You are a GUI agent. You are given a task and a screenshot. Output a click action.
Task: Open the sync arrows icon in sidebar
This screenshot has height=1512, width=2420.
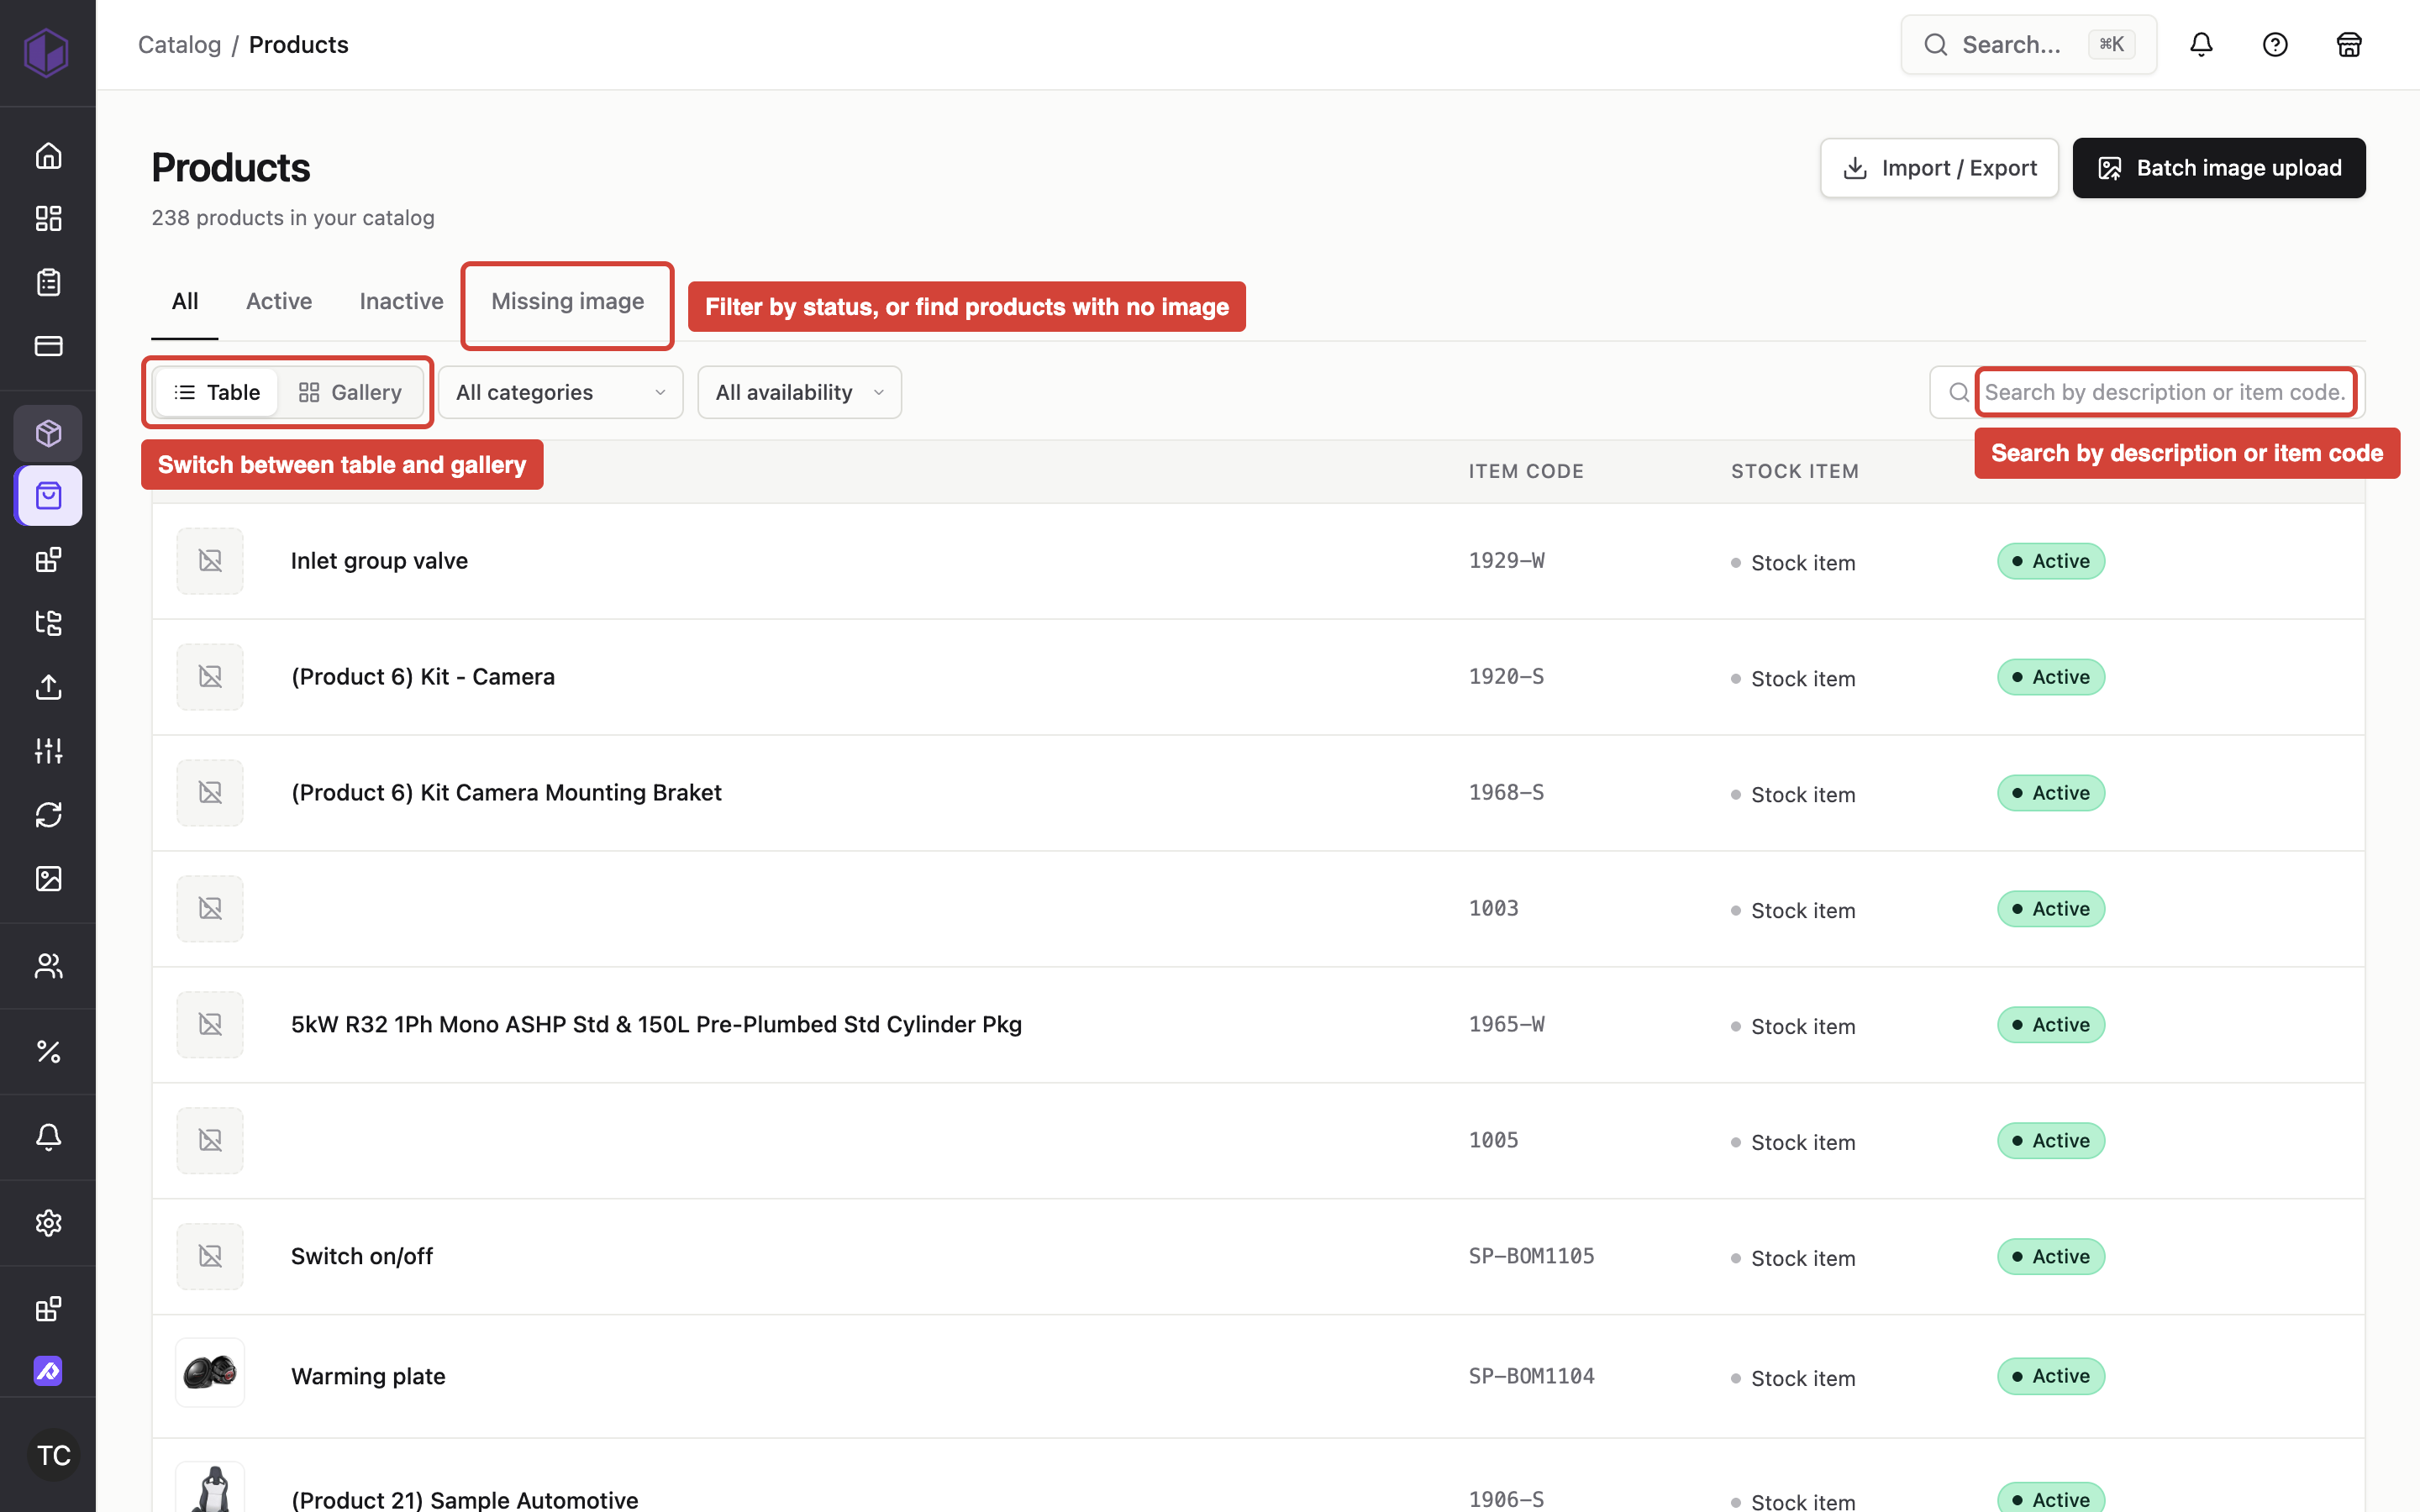48,815
